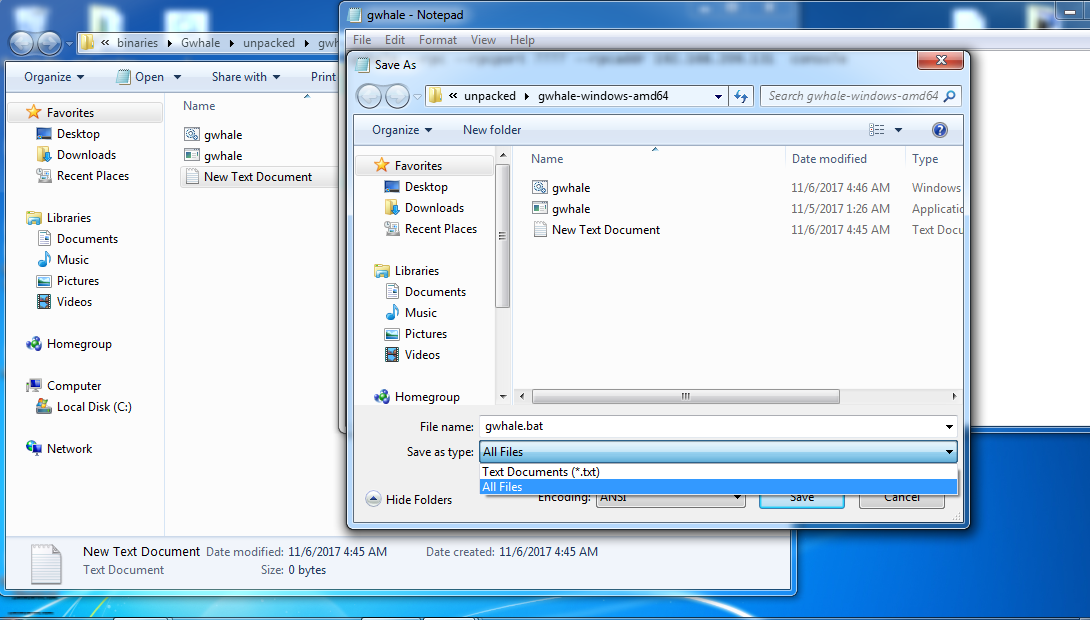1090x620 pixels.
Task: Expand address bar history dropdown in Save As
Action: (718, 97)
